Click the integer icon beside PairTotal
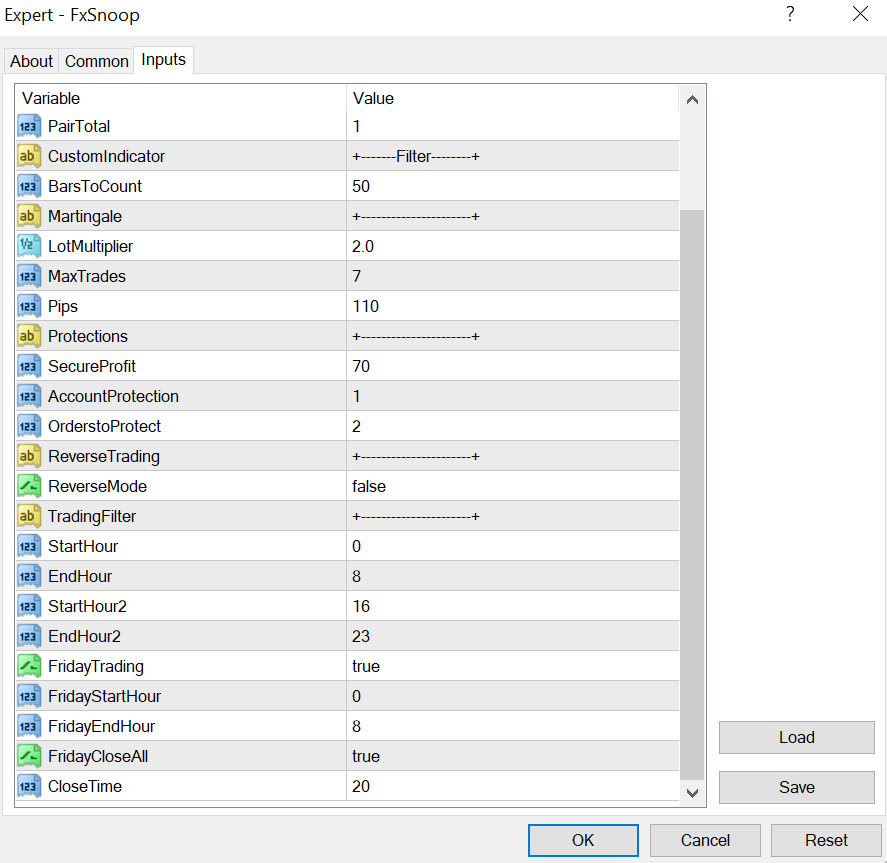887x863 pixels. click(29, 126)
